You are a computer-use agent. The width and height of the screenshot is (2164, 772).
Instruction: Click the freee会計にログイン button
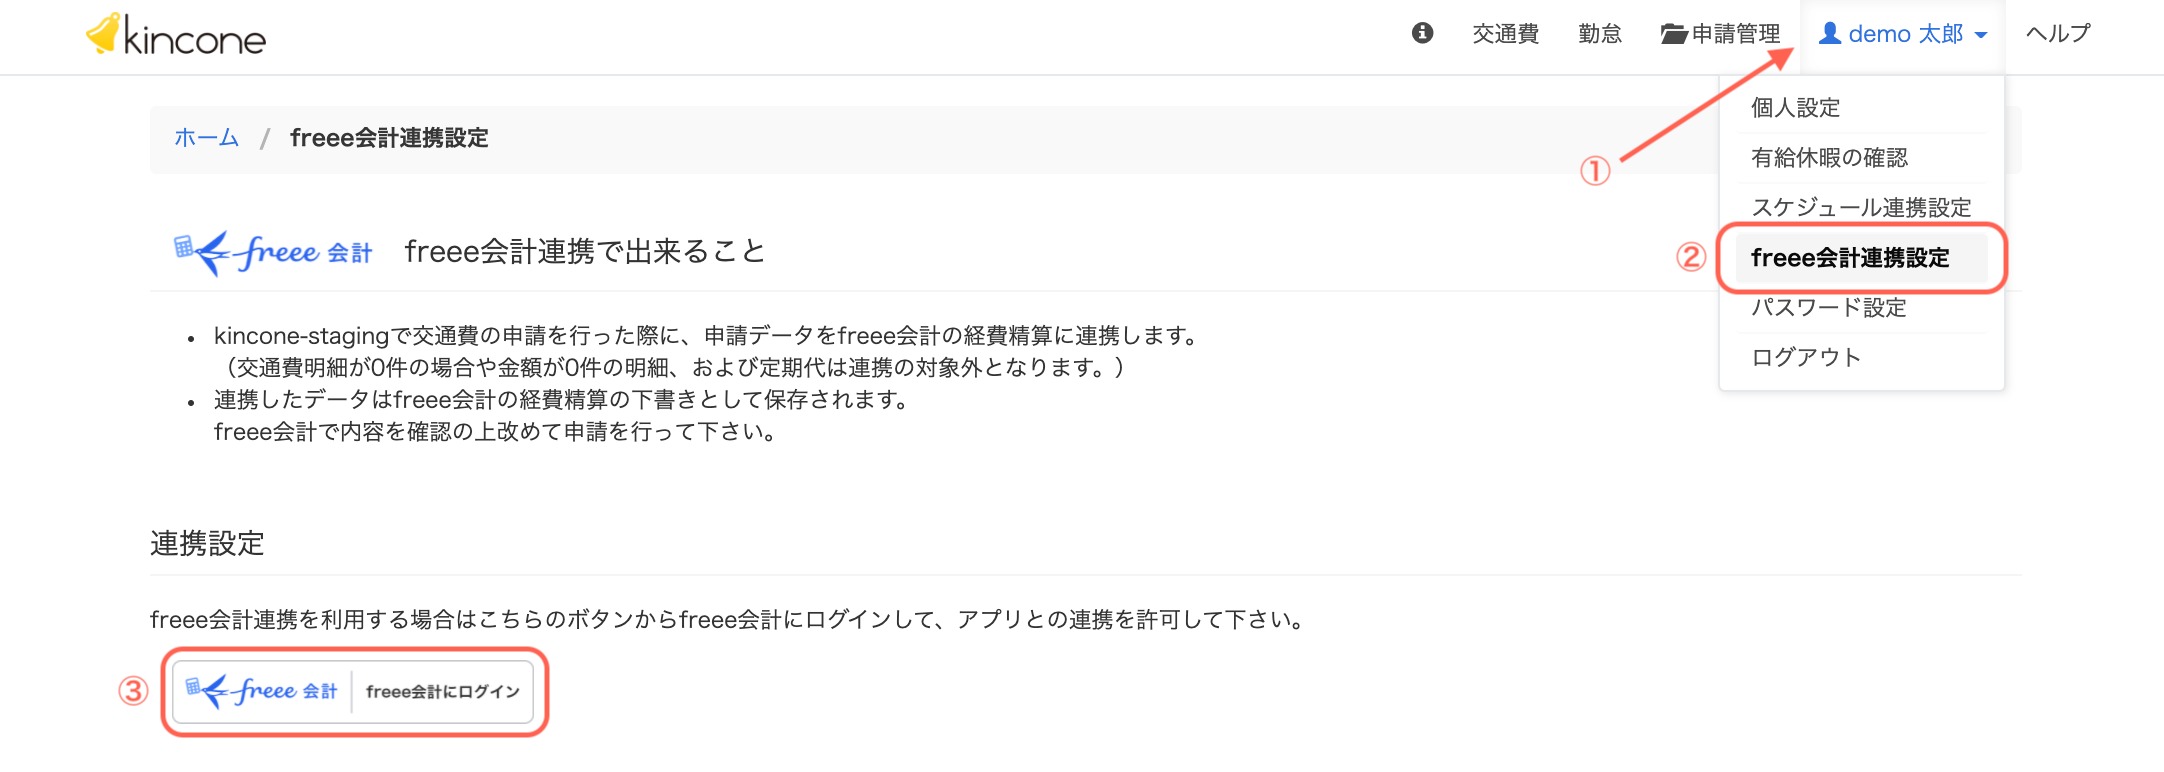(353, 691)
